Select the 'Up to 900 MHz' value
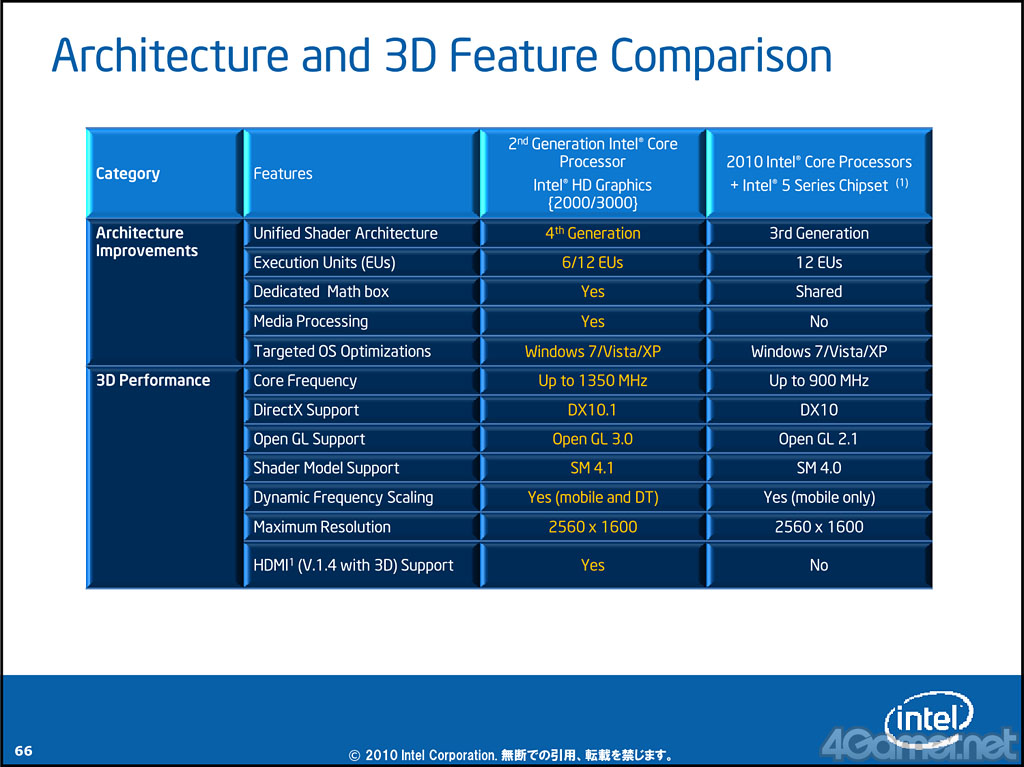 pyautogui.click(x=819, y=381)
